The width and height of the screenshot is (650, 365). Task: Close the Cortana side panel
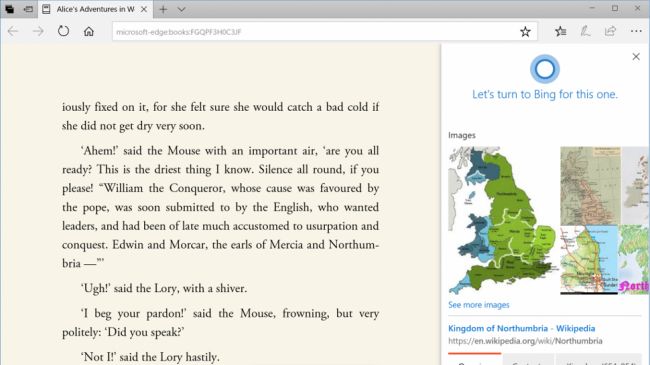click(636, 56)
